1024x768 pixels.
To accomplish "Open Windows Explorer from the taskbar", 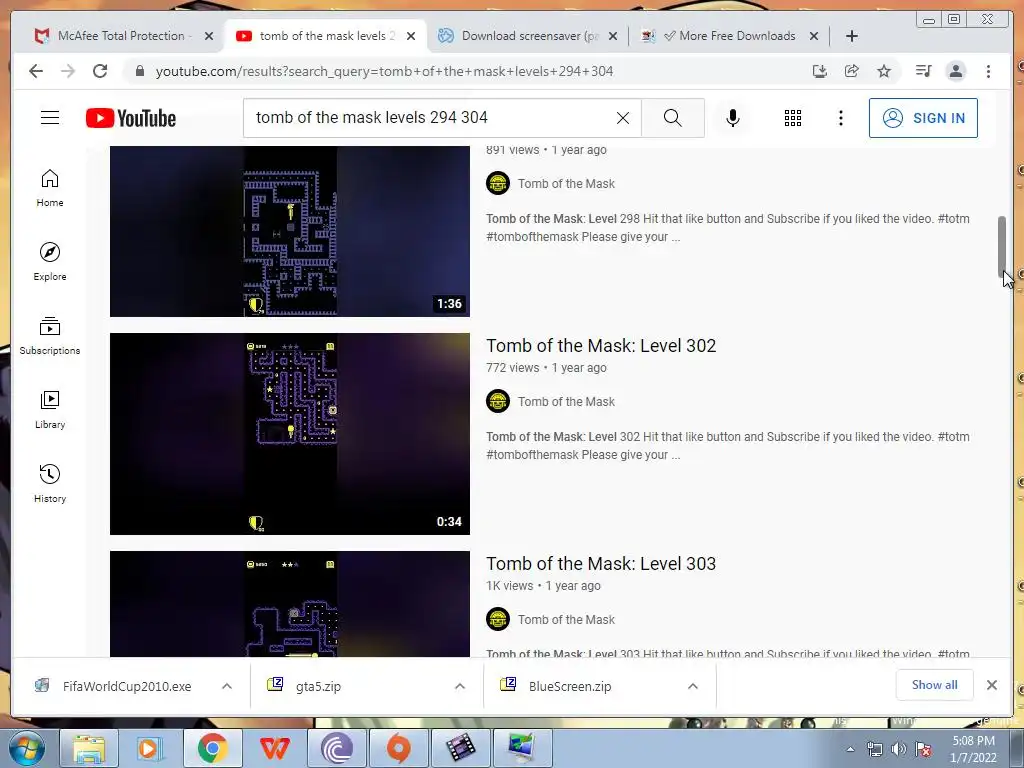I will 89,748.
